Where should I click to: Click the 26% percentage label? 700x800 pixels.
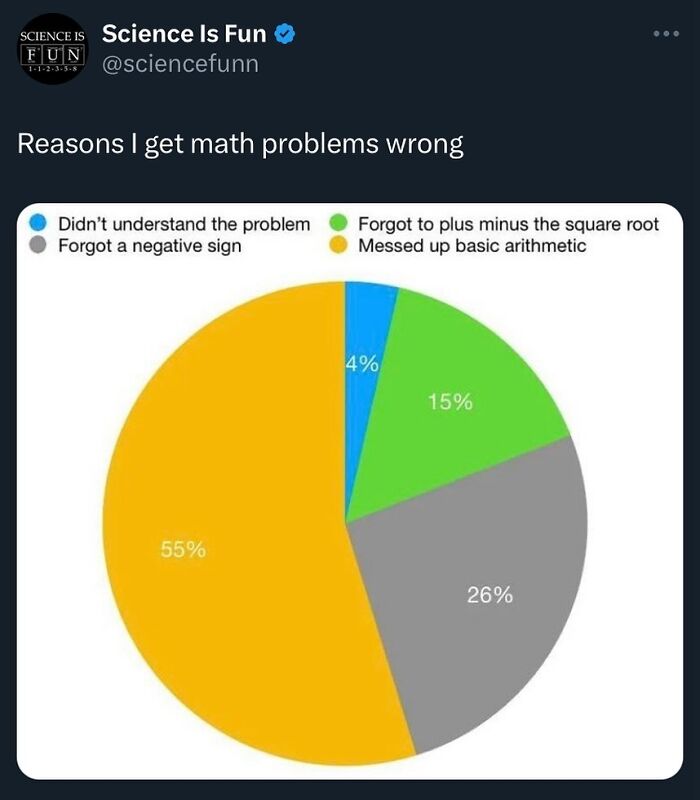click(490, 596)
